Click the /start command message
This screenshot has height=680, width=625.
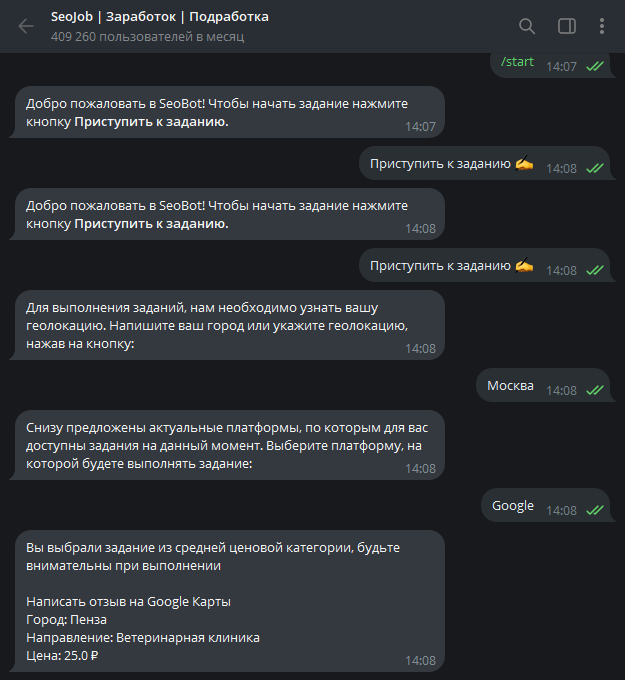pos(518,62)
